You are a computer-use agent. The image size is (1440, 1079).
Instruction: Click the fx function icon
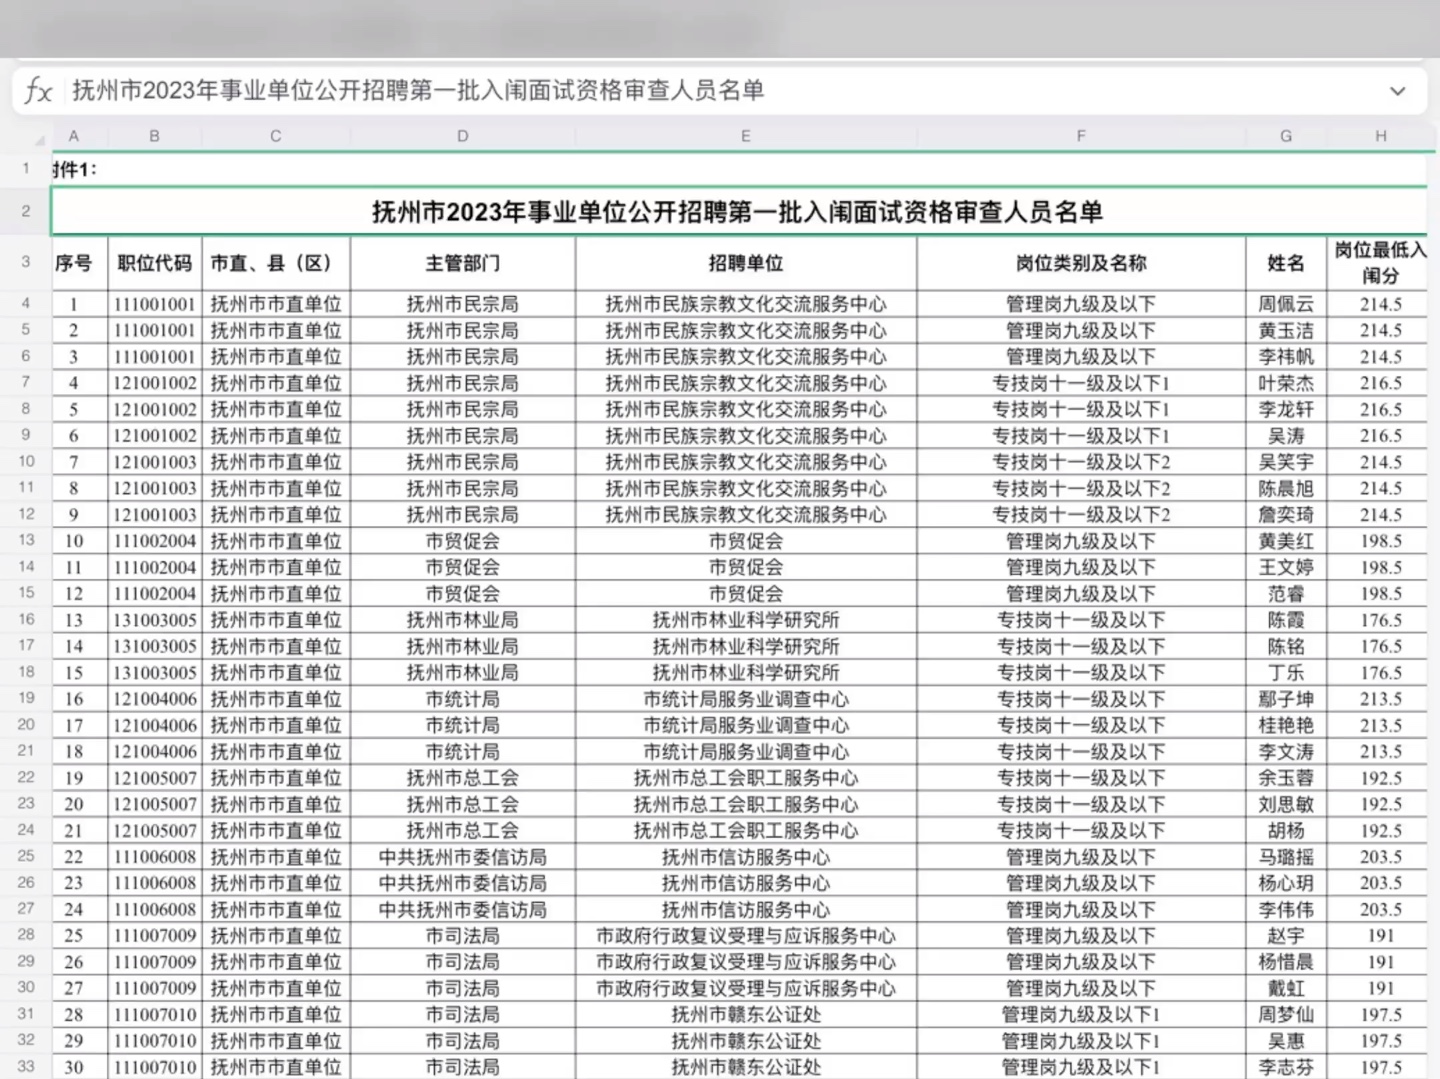point(38,91)
